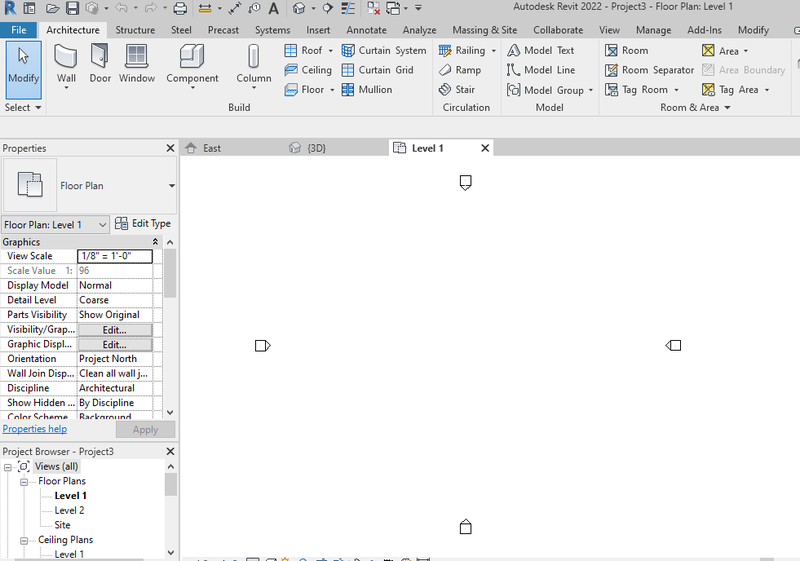800x561 pixels.
Task: Select the Ceiling tool
Action: [308, 70]
